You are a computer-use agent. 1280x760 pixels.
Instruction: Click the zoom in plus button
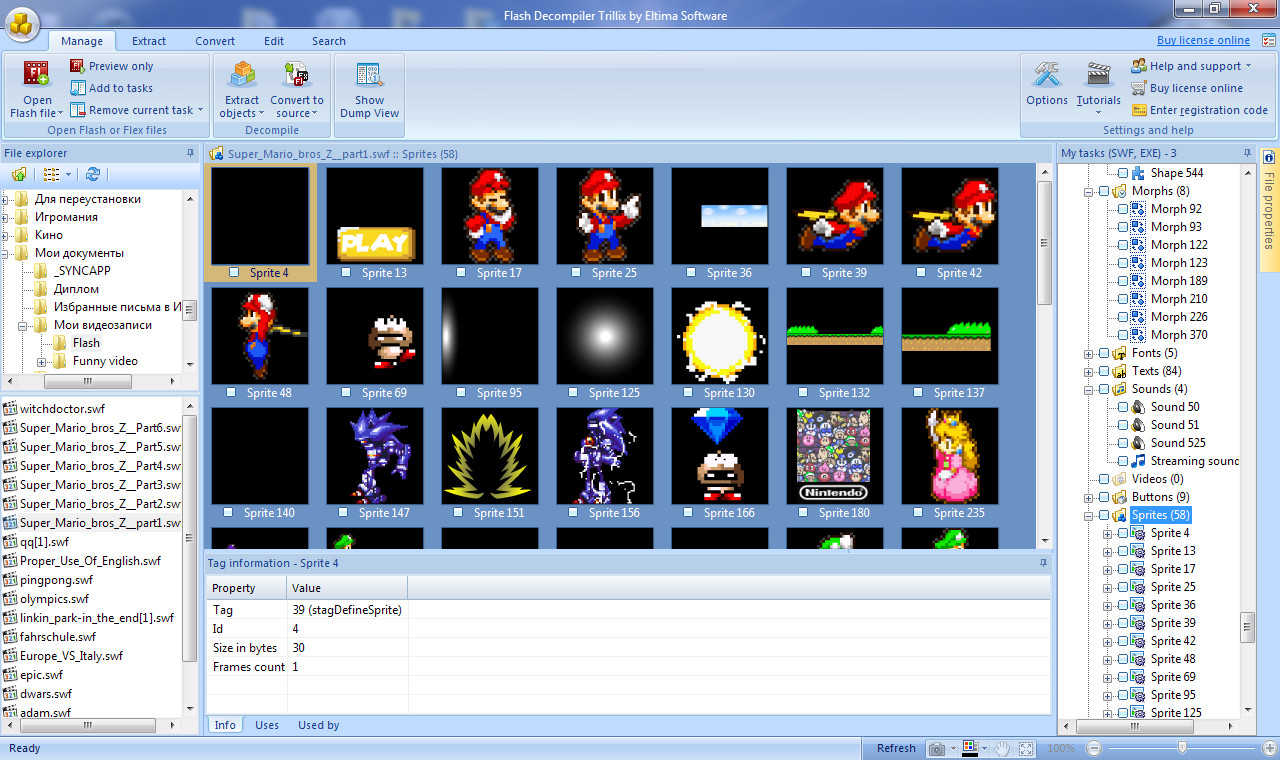click(1271, 748)
